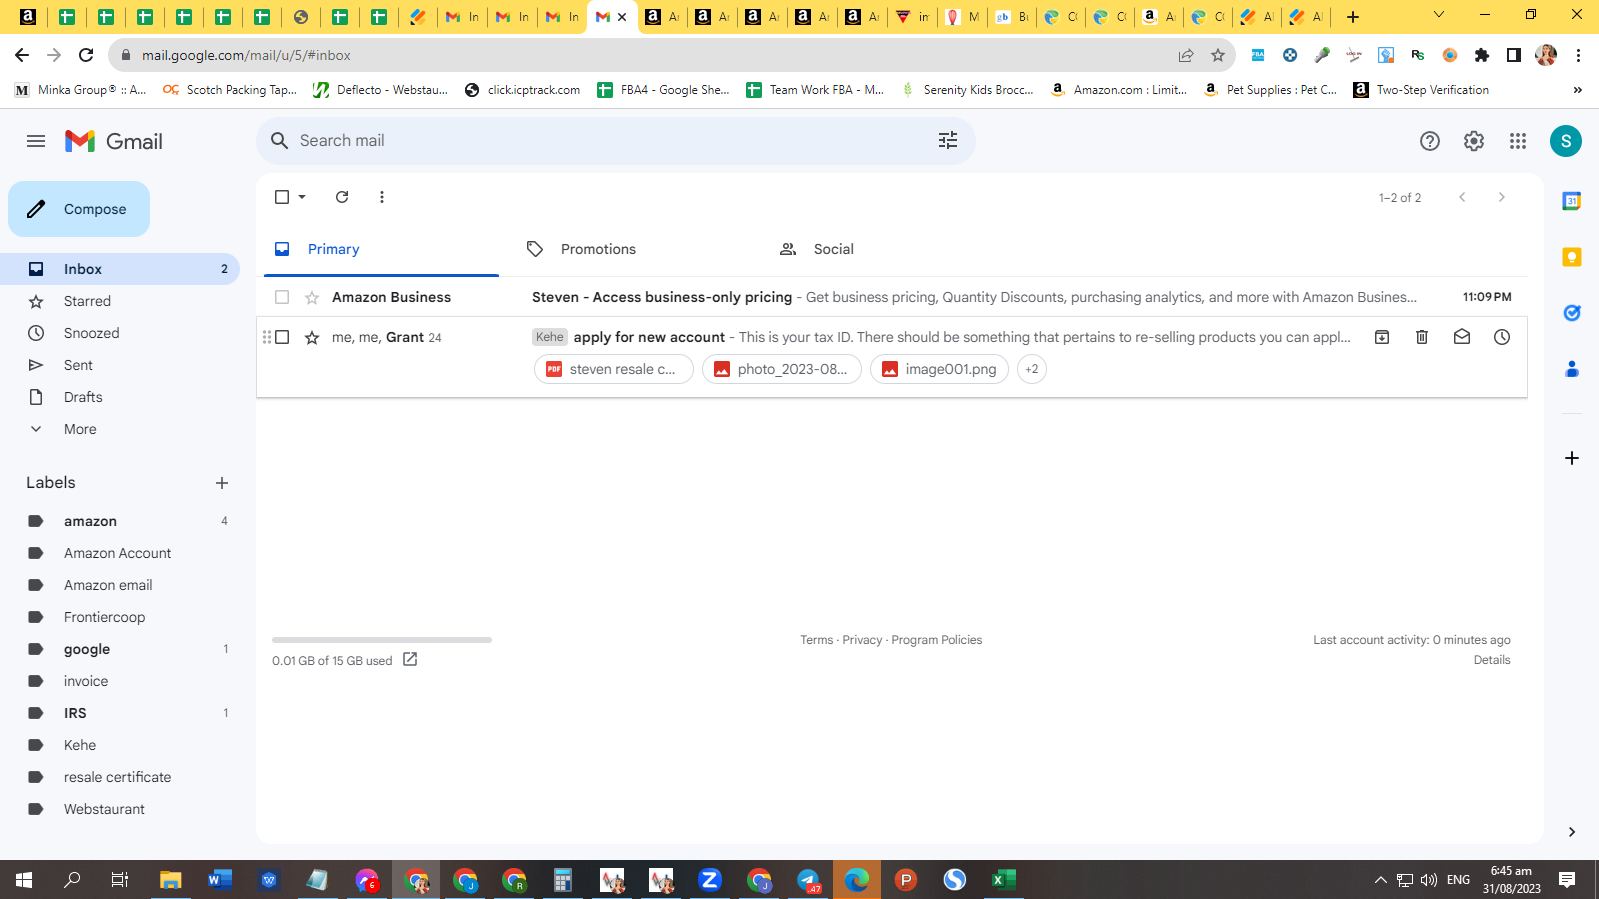1599x899 pixels.
Task: Click the storage usage progress bar
Action: [382, 640]
